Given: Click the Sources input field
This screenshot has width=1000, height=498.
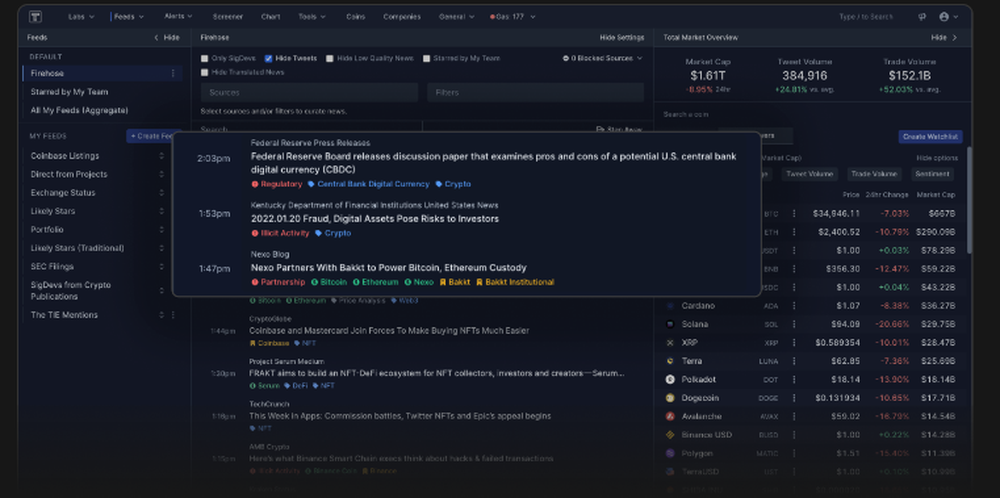Looking at the screenshot, I should [x=309, y=92].
